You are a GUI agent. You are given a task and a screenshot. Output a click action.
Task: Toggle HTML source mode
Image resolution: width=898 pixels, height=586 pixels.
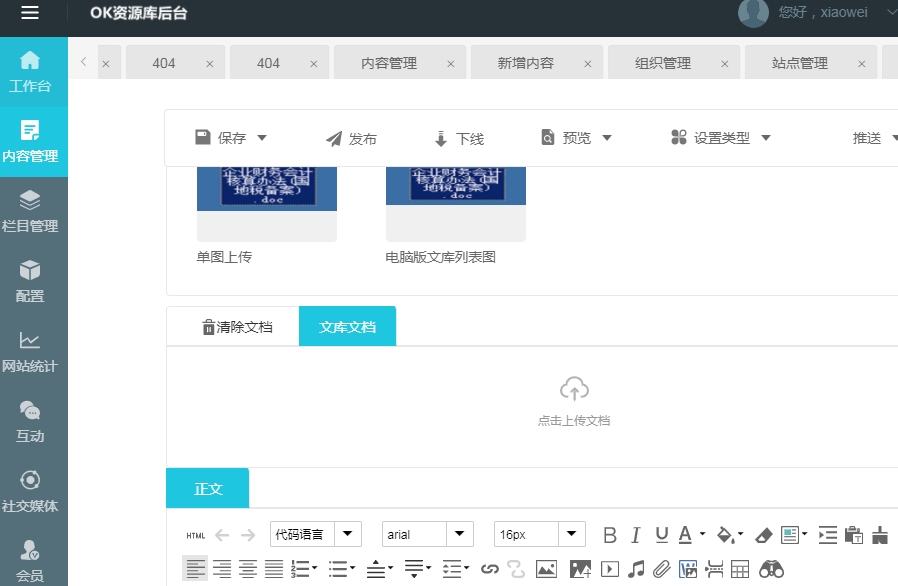[195, 535]
